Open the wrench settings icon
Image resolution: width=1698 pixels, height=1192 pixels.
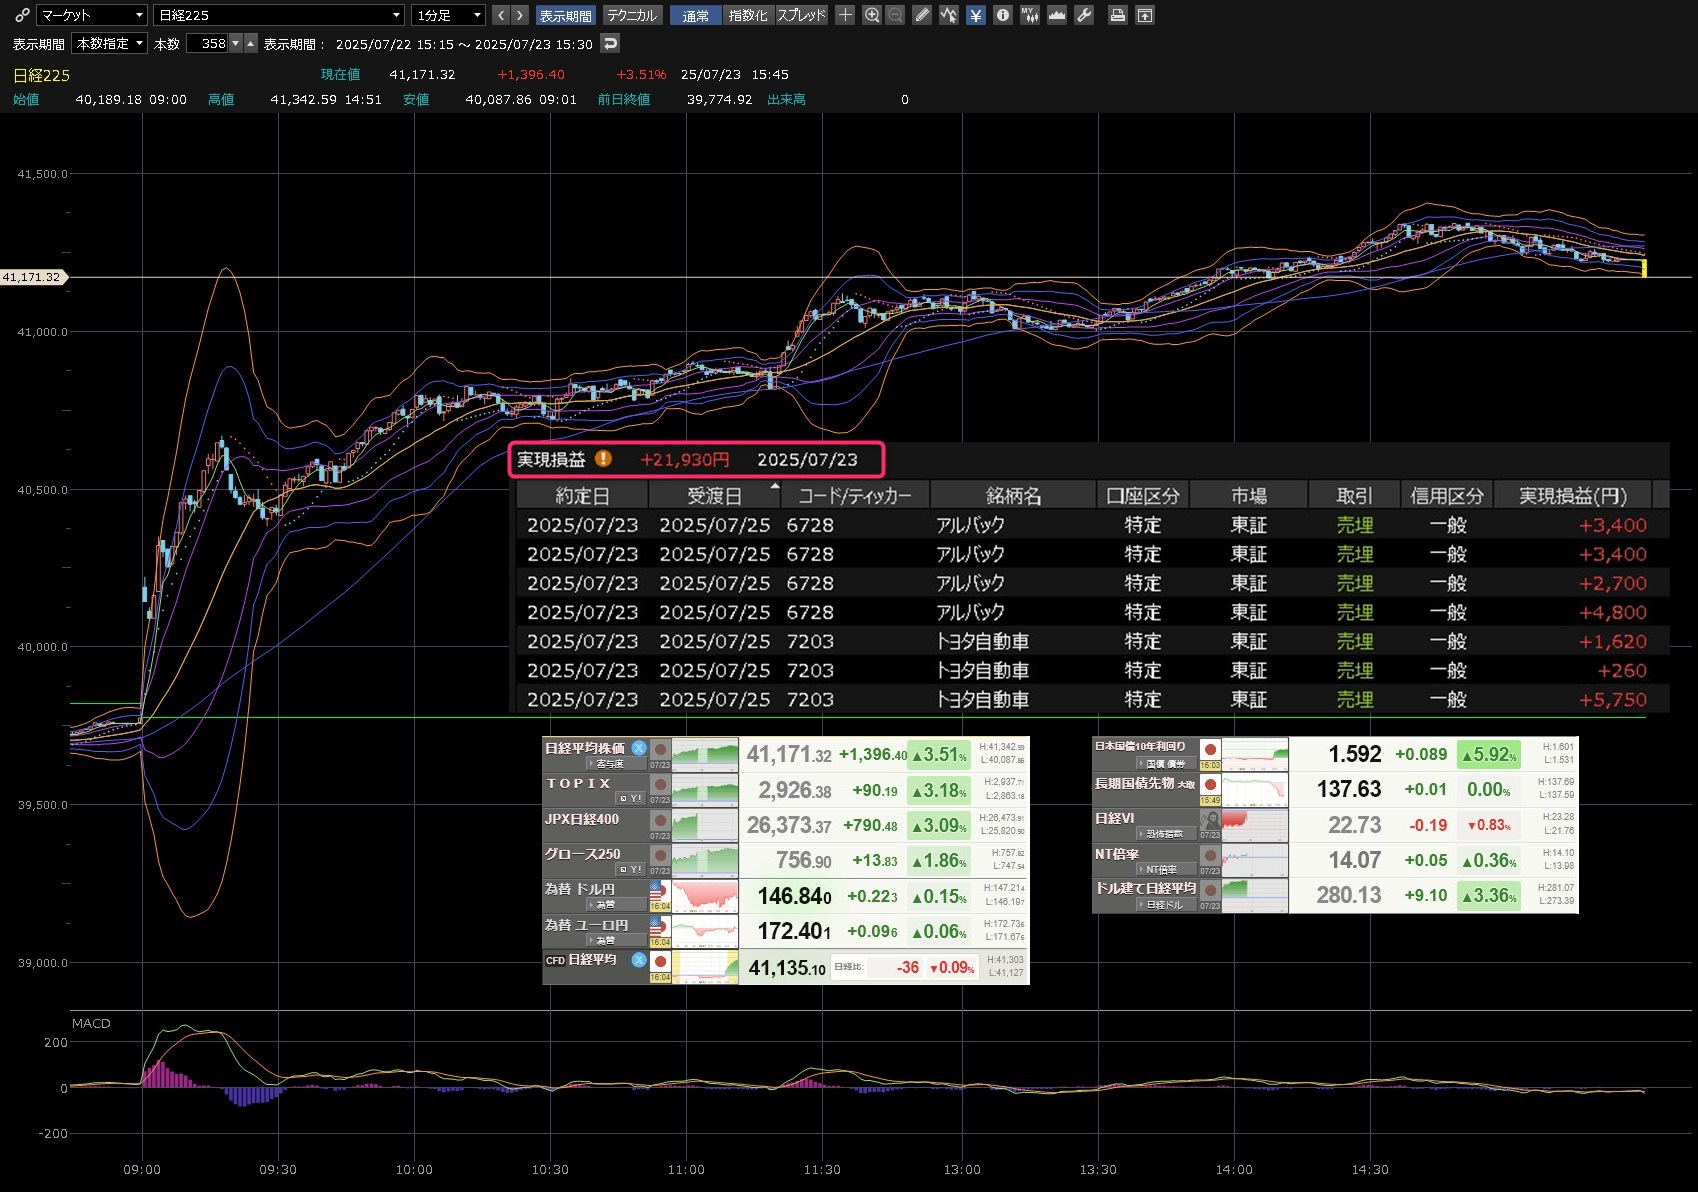point(1084,15)
